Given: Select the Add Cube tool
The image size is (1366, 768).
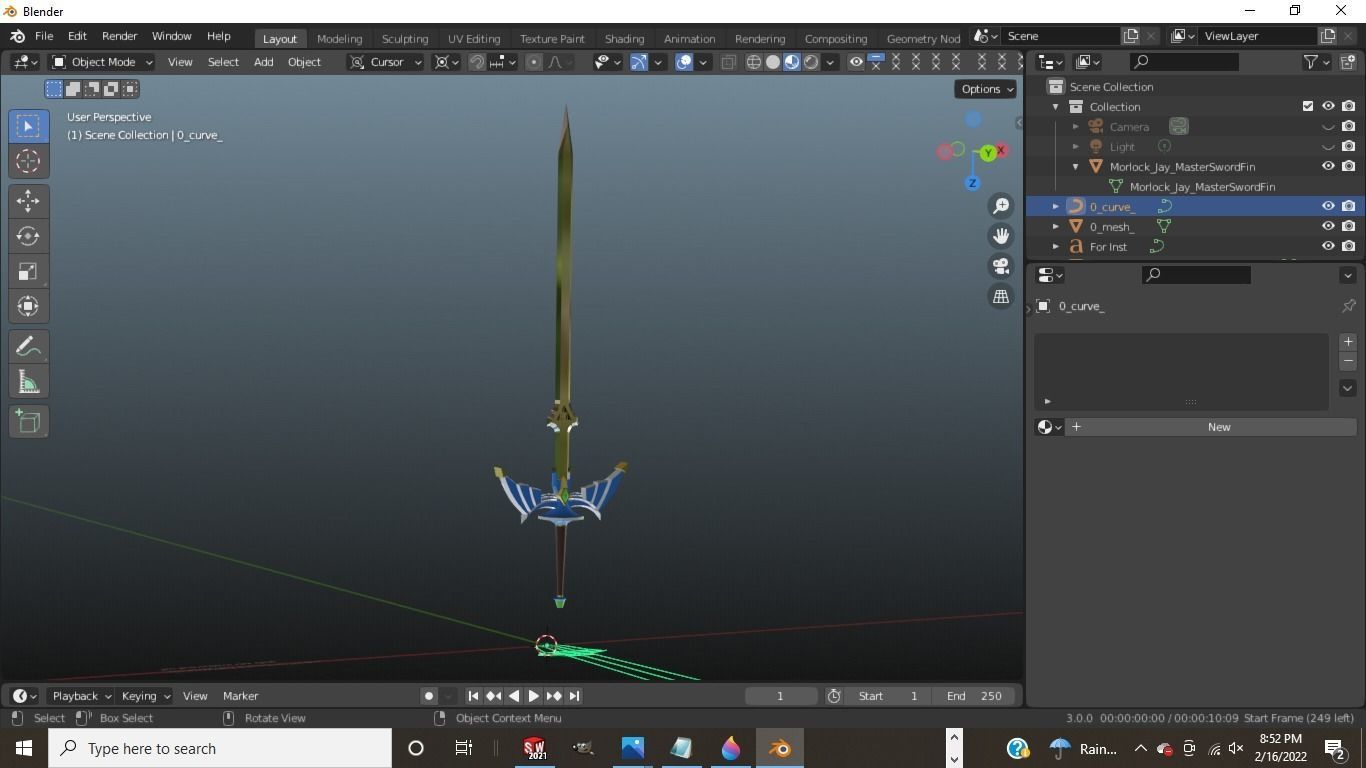Looking at the screenshot, I should (28, 422).
